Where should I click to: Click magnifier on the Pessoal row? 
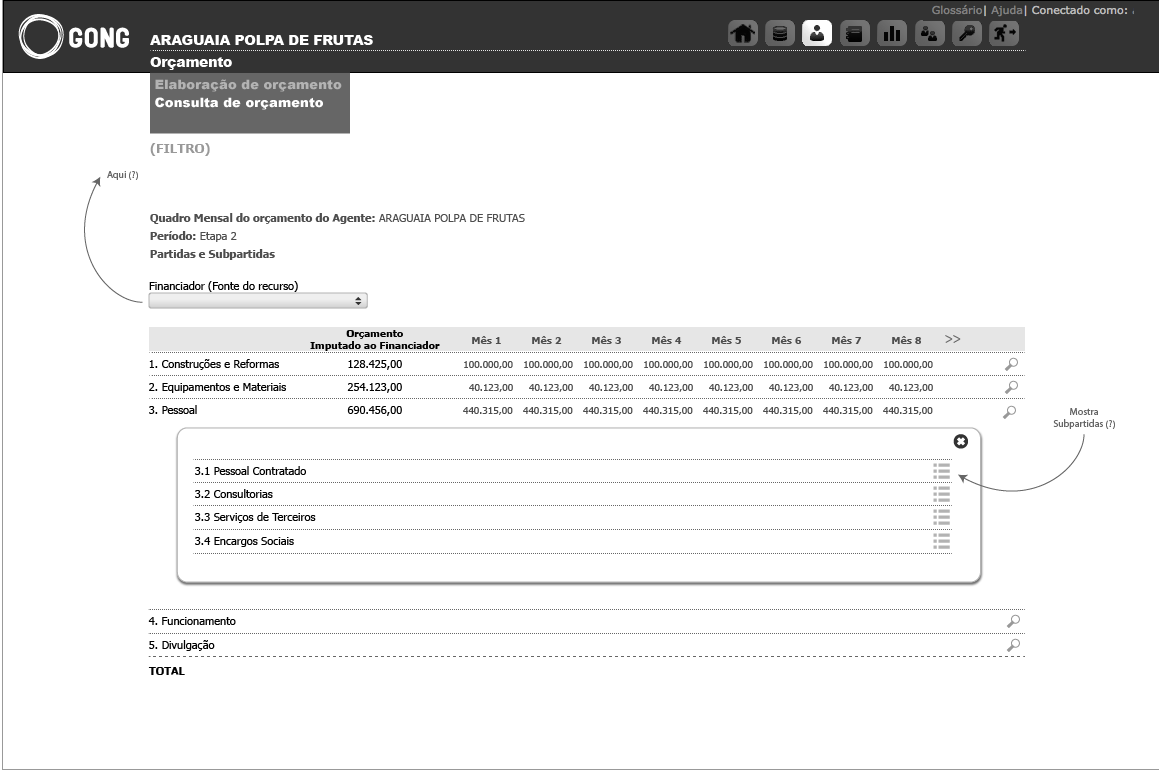tap(1009, 412)
